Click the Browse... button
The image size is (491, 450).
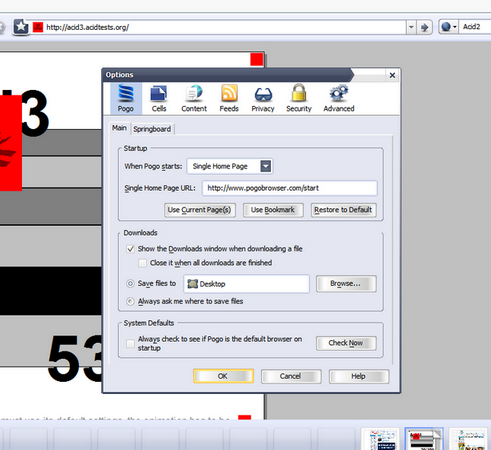pos(346,284)
